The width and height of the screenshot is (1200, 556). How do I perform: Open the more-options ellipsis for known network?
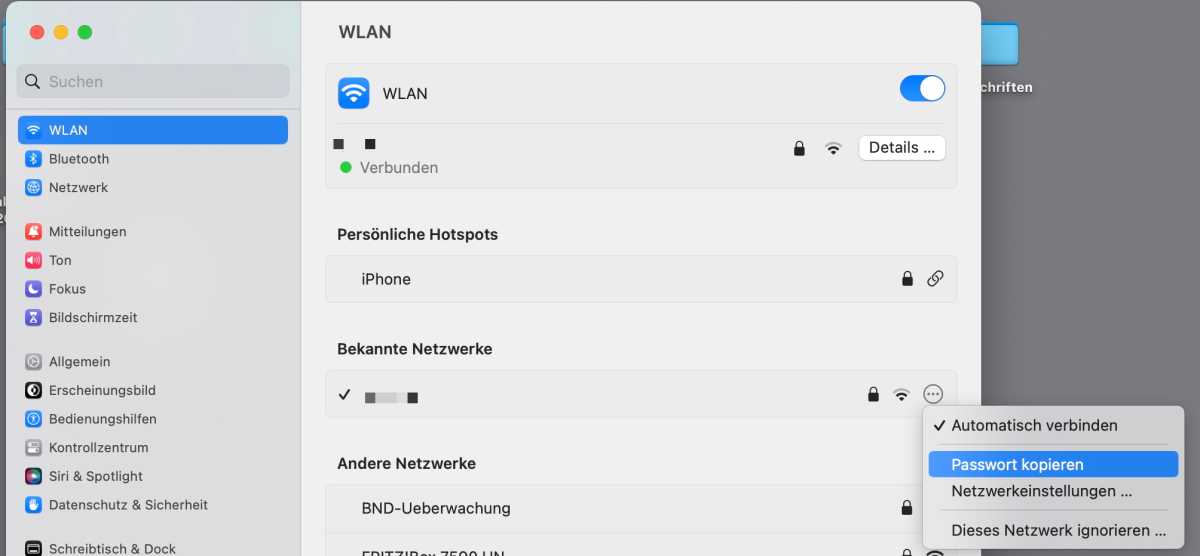point(933,394)
